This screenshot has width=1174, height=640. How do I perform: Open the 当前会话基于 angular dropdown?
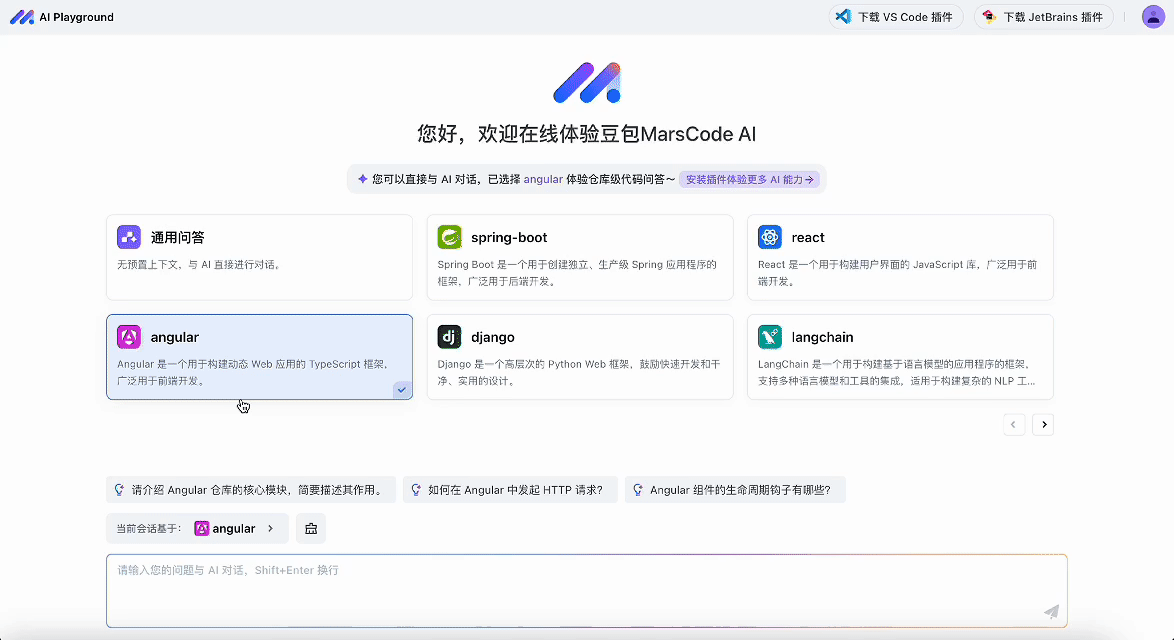click(x=198, y=528)
